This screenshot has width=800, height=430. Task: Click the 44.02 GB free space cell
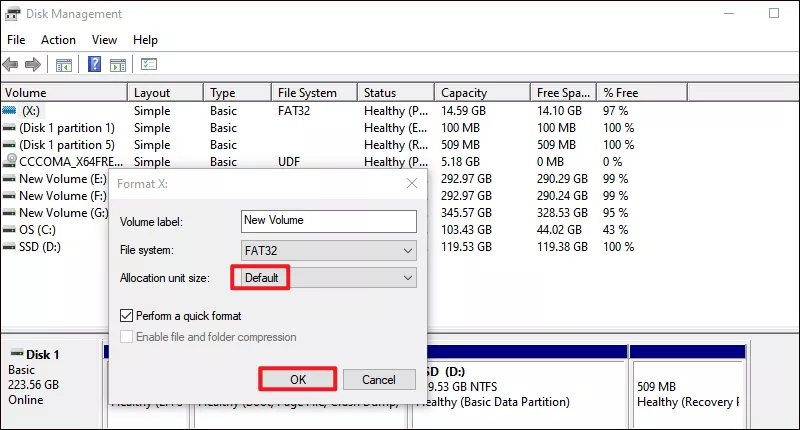[559, 230]
